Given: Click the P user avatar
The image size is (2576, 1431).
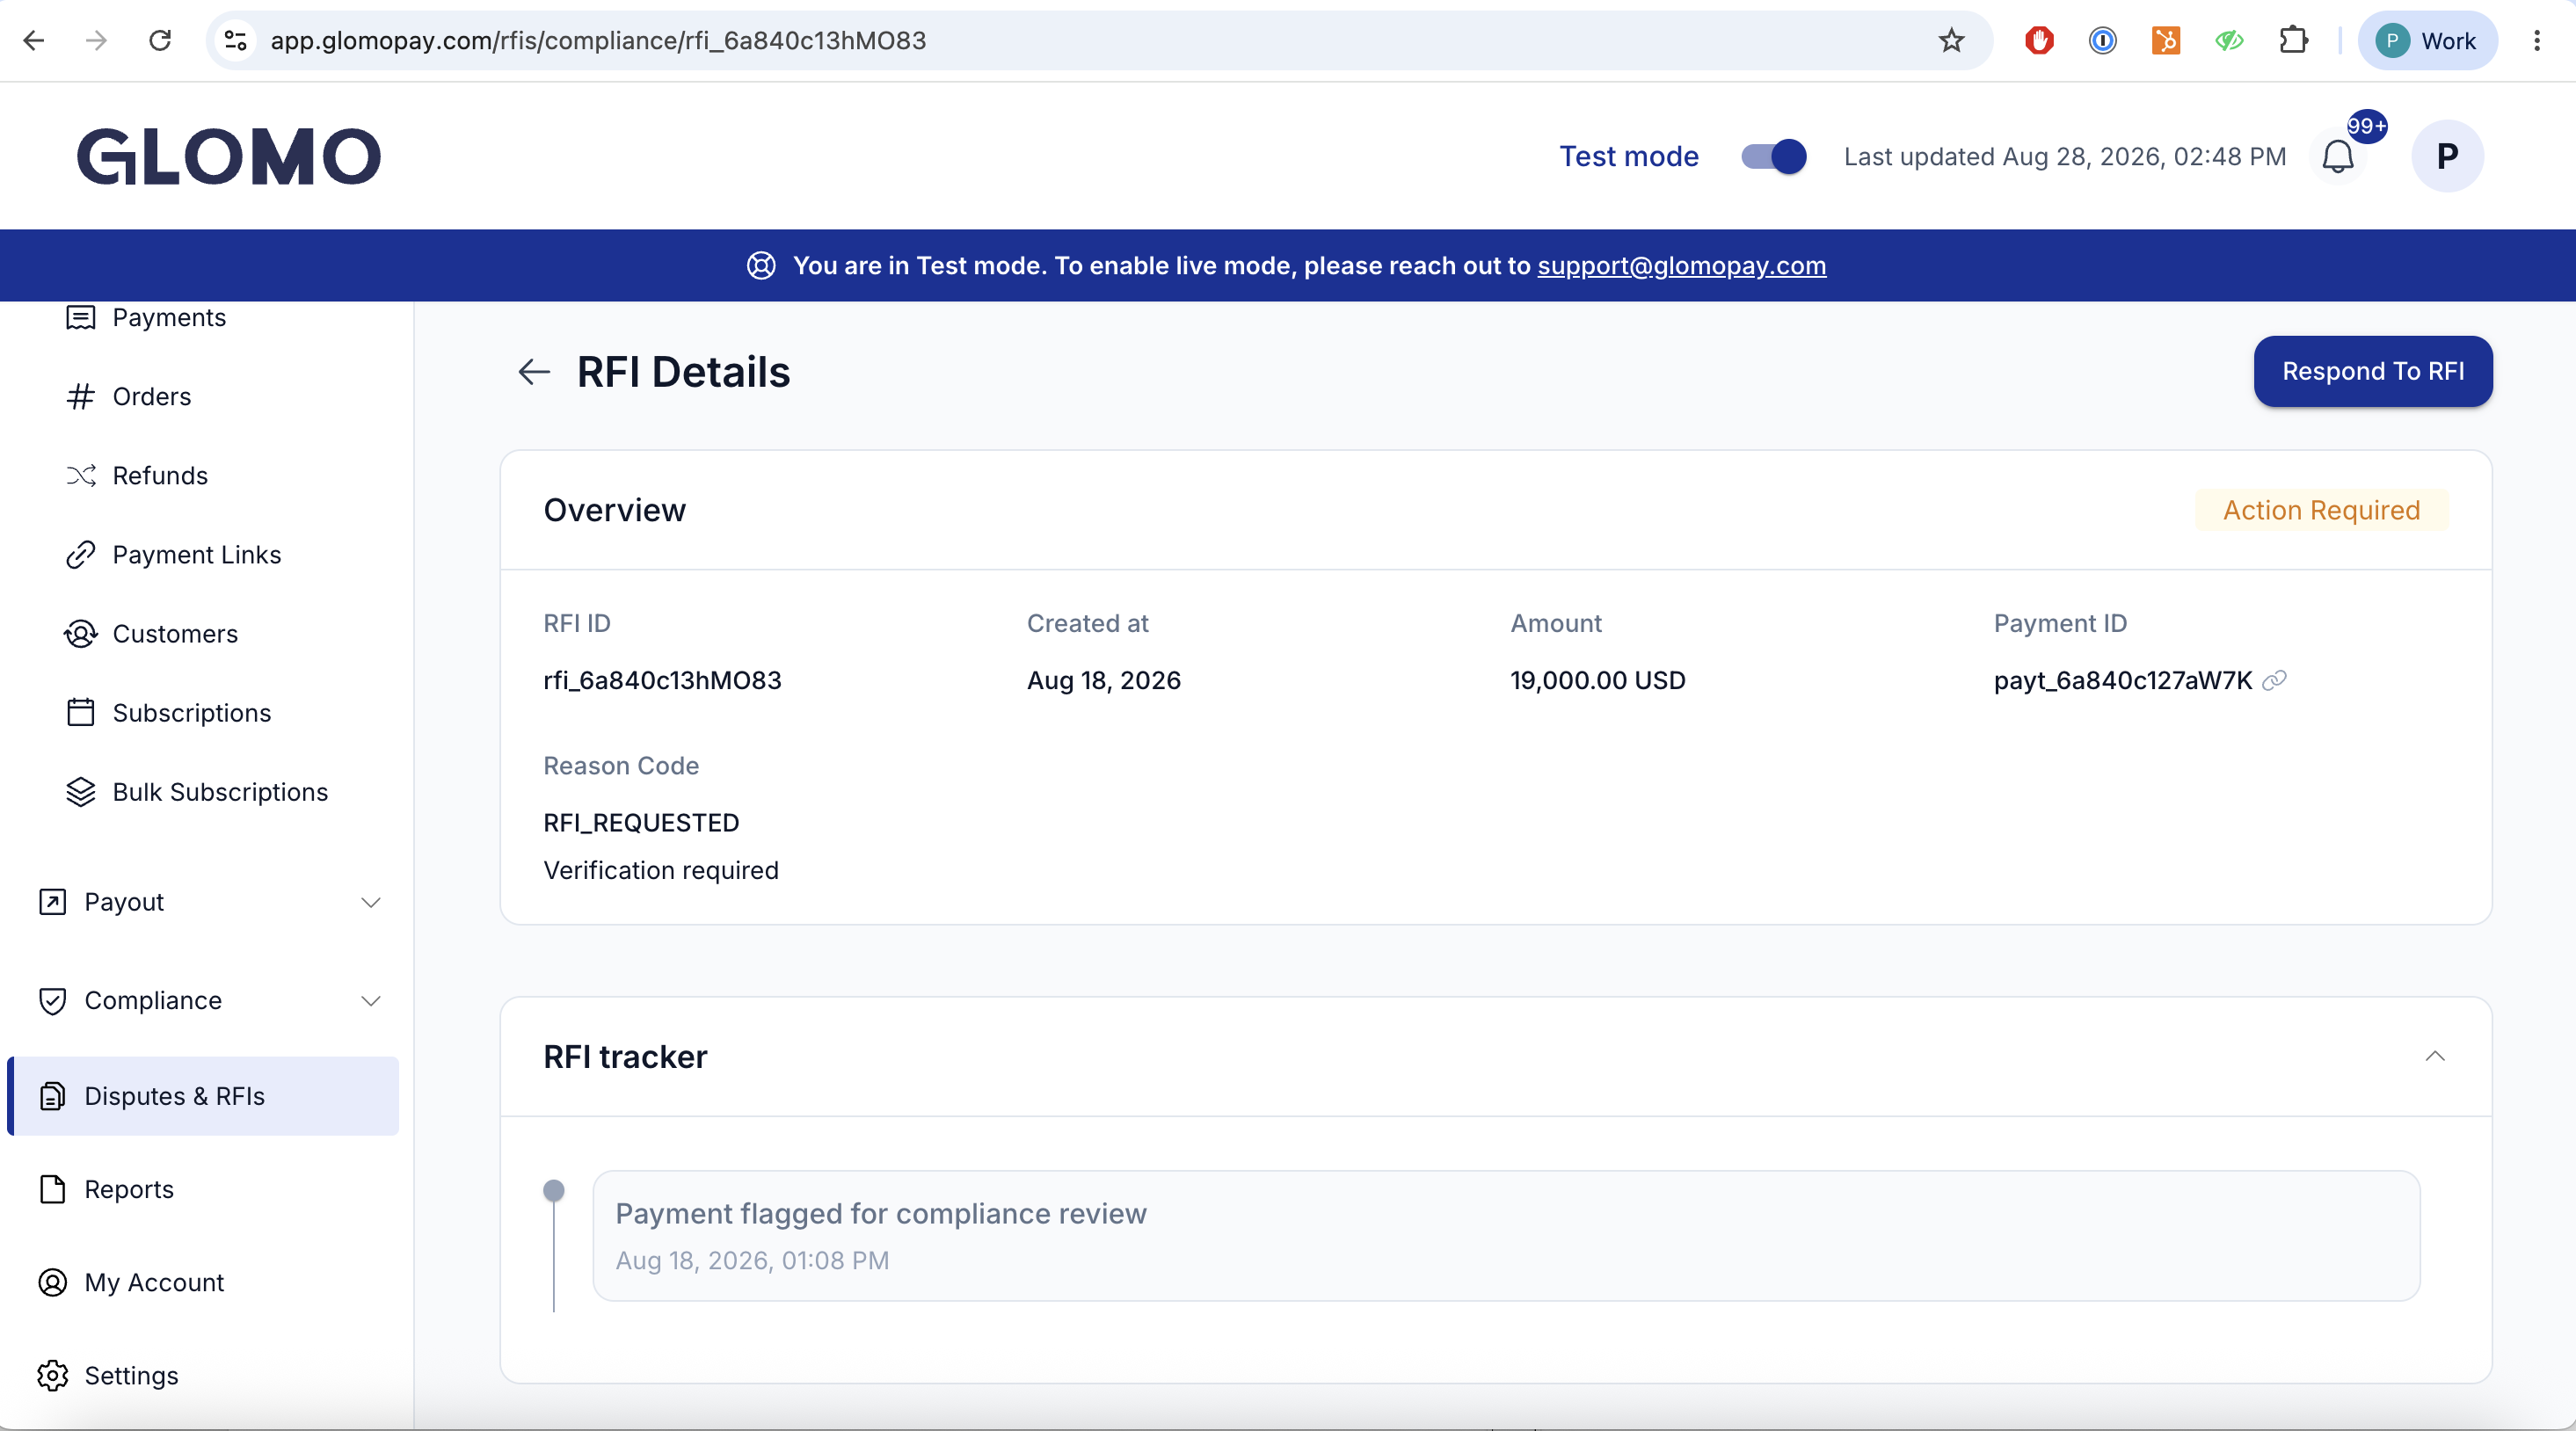Looking at the screenshot, I should pyautogui.click(x=2447, y=156).
